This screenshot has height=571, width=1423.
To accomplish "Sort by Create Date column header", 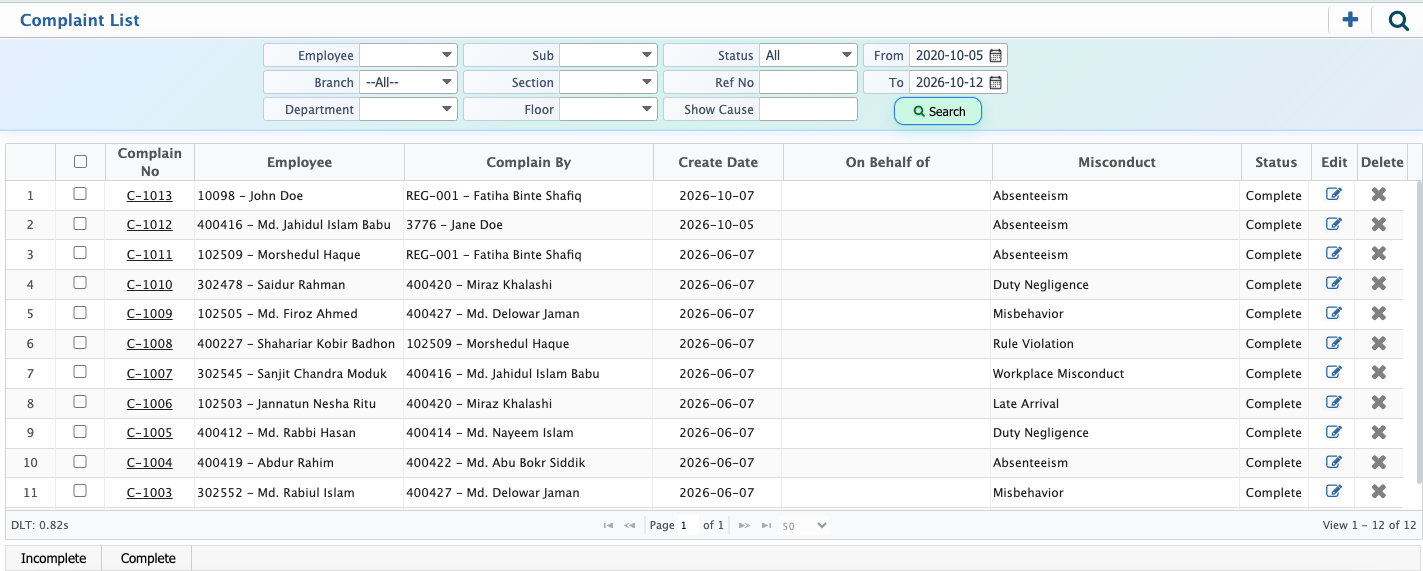I will [718, 162].
